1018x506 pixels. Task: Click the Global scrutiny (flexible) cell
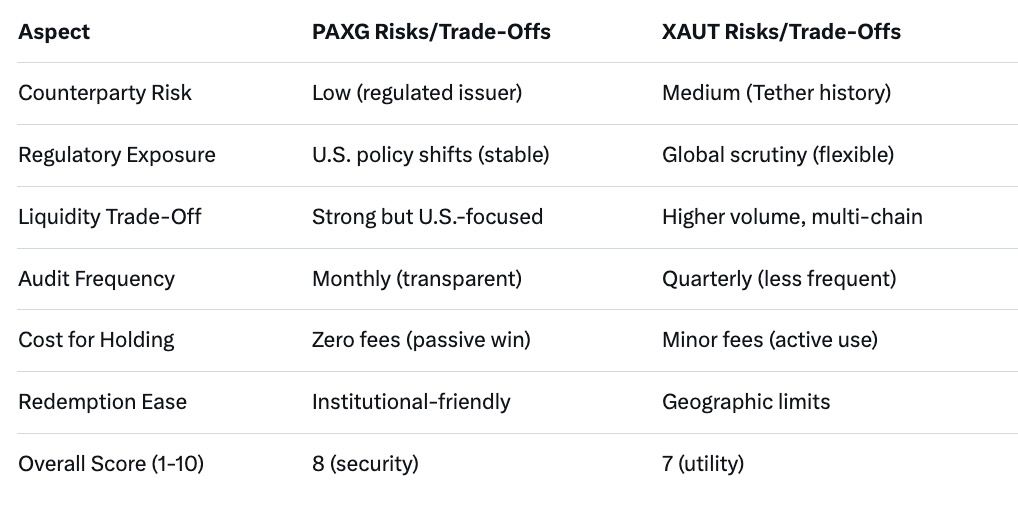point(777,155)
